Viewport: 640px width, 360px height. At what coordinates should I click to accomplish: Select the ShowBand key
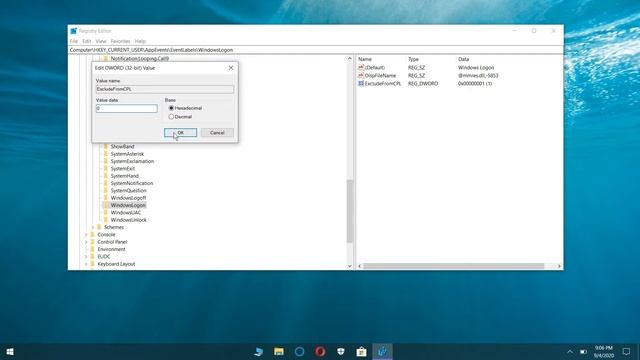122,146
